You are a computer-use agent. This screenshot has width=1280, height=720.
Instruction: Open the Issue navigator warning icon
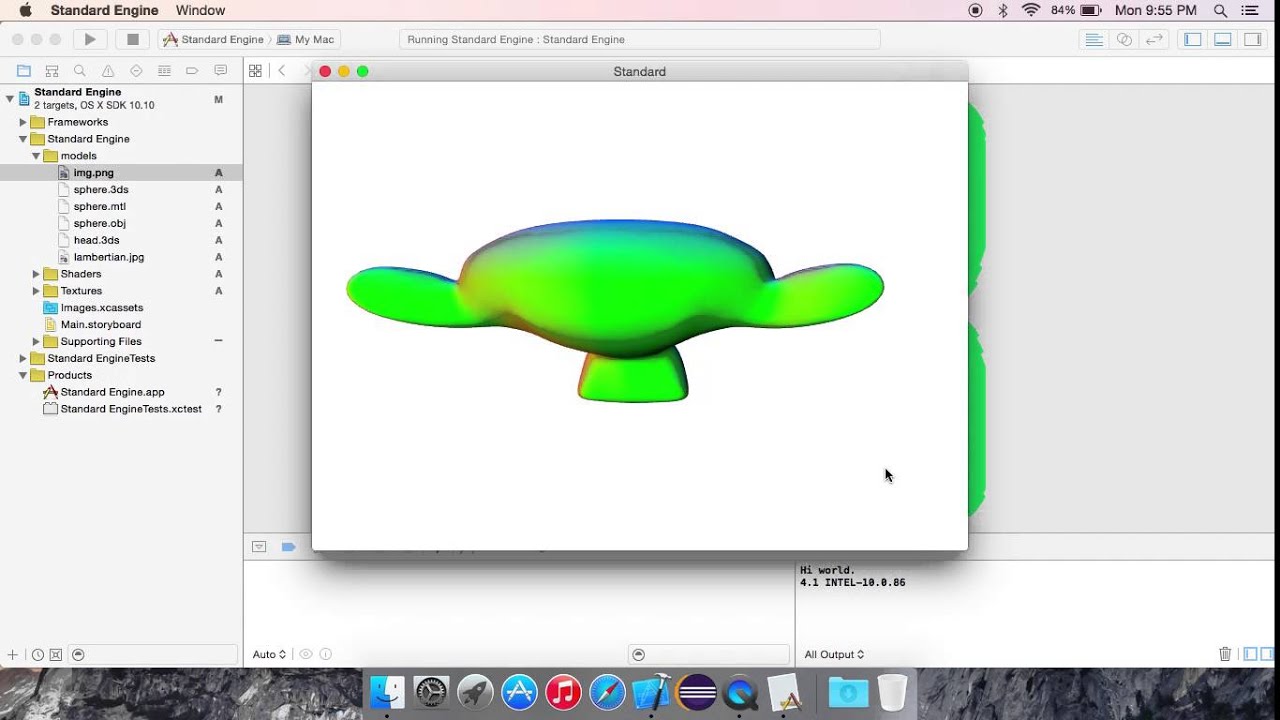(x=108, y=71)
